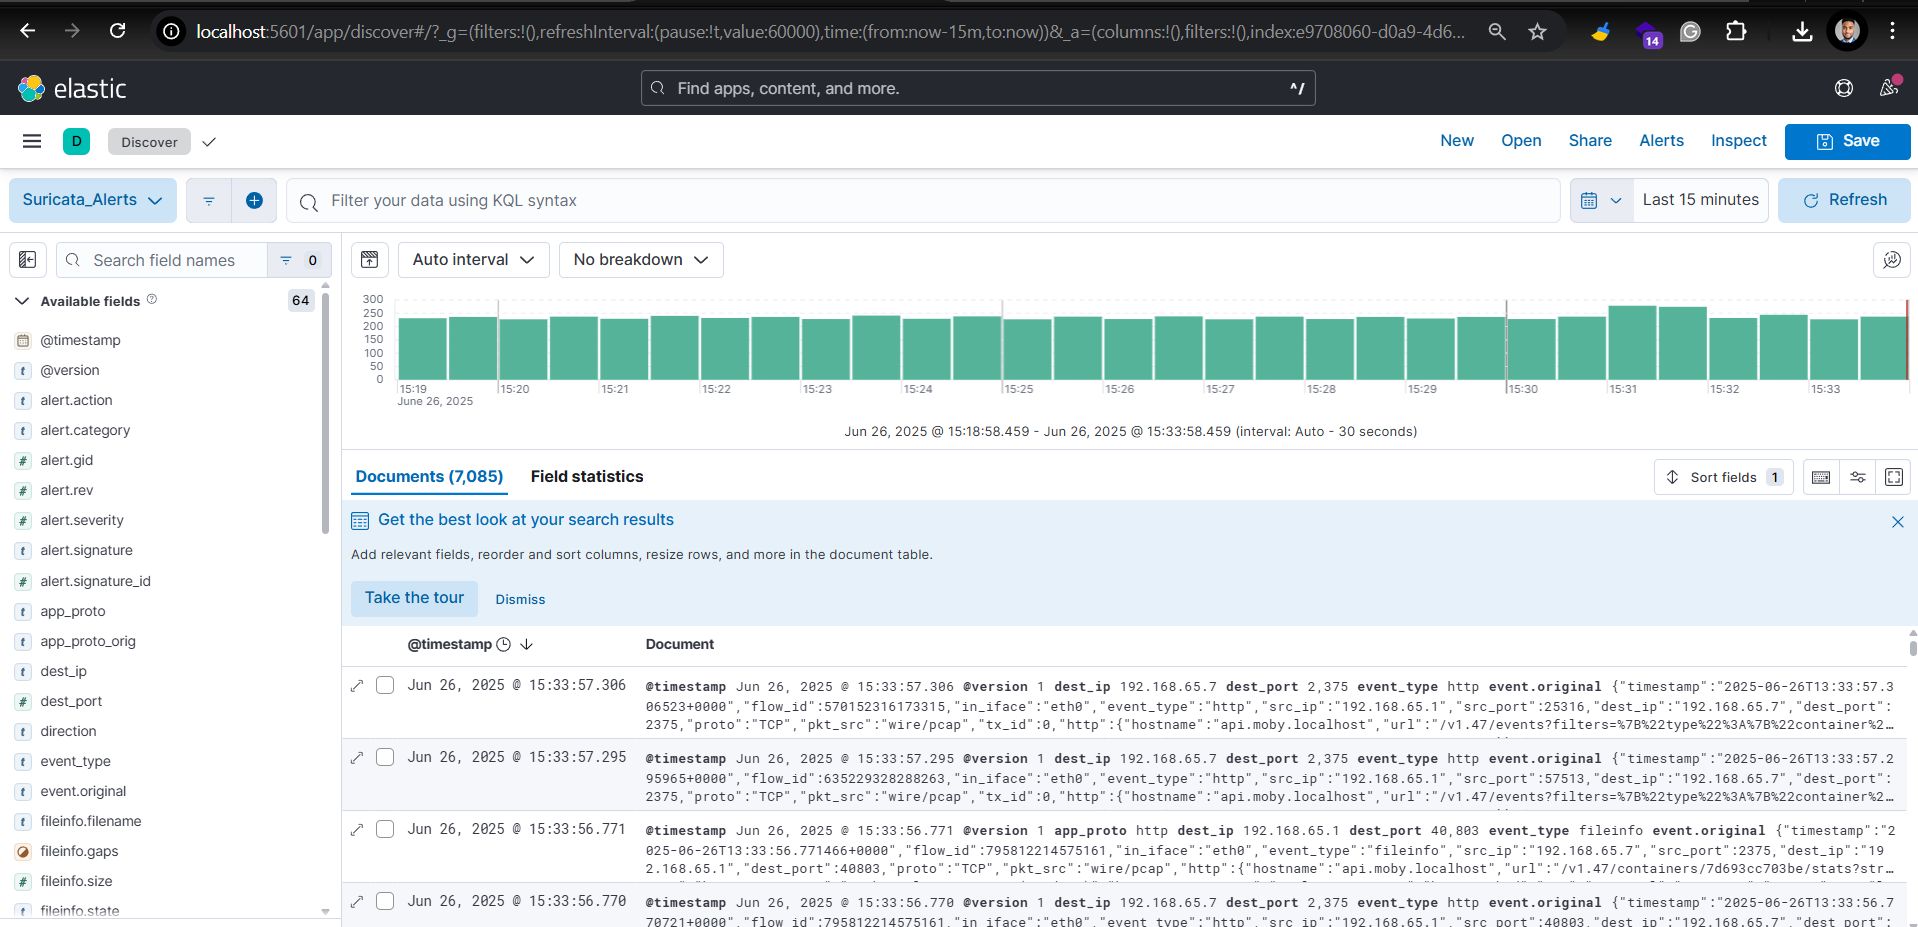1918x927 pixels.
Task: Select the alert.signature field
Action: click(x=86, y=551)
